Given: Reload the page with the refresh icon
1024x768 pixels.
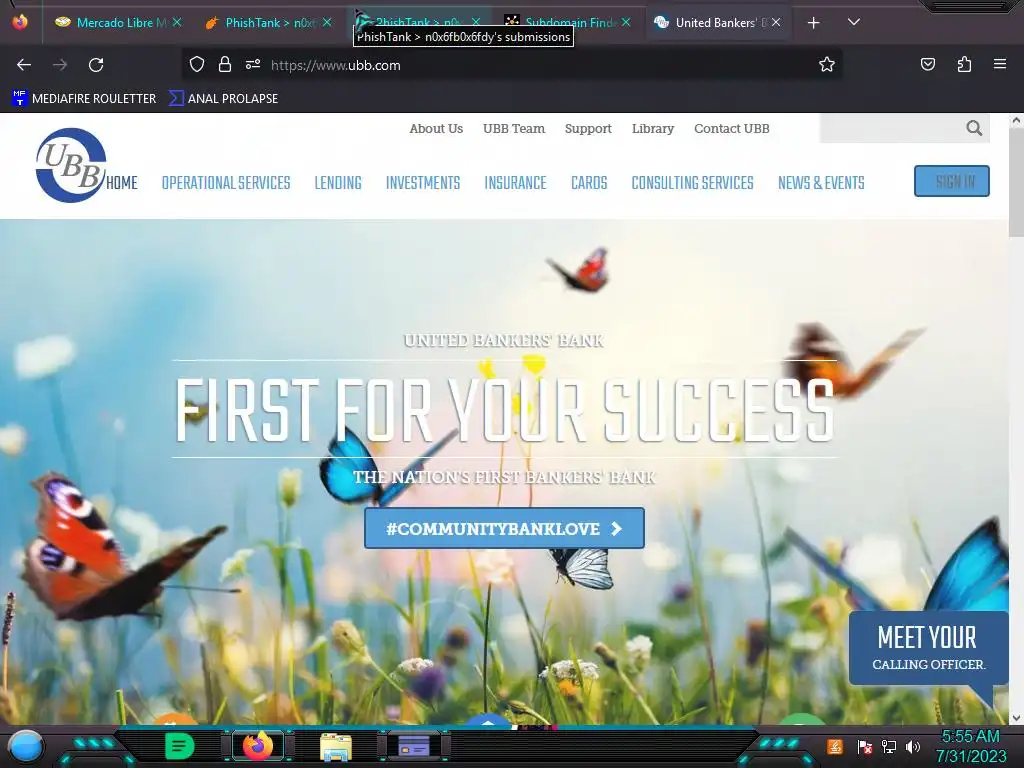Looking at the screenshot, I should click(x=96, y=65).
